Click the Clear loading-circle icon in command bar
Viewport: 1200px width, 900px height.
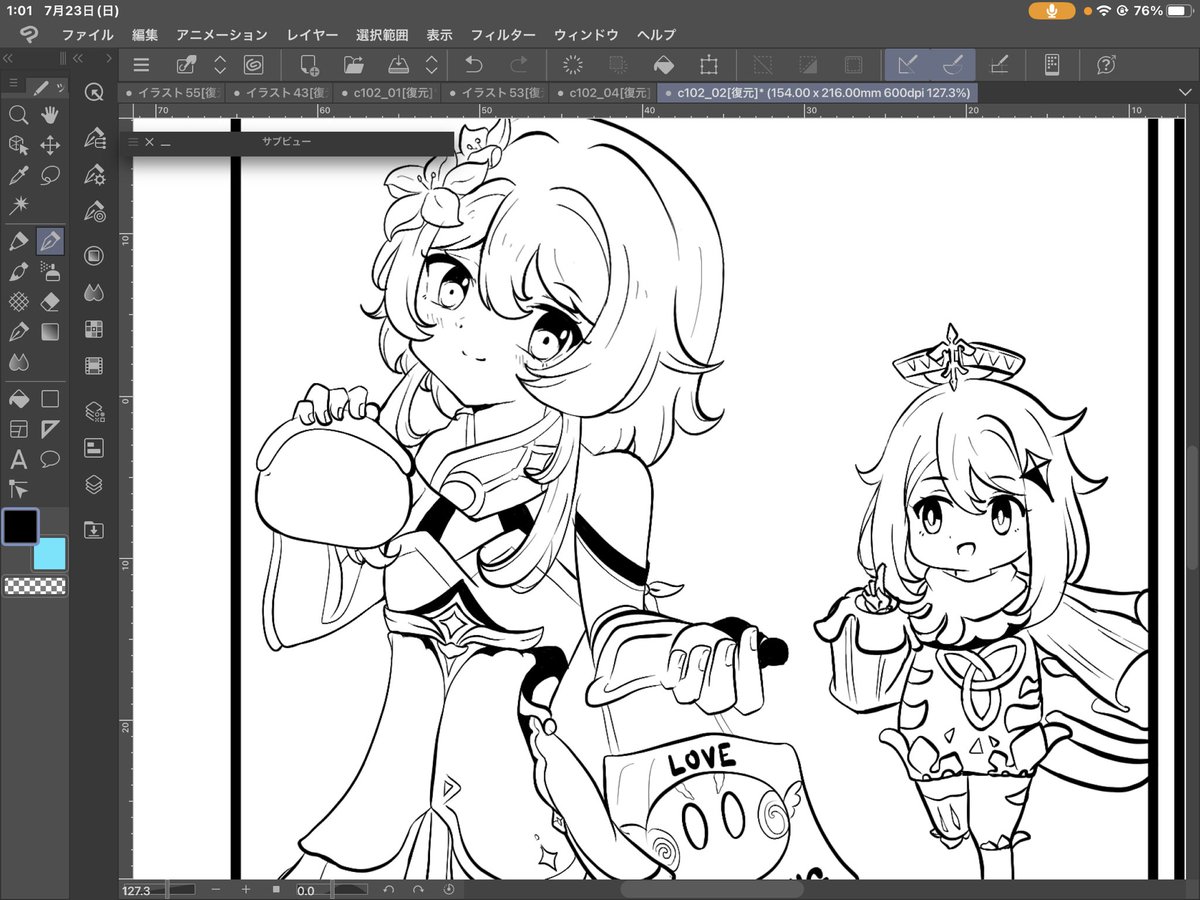pos(573,65)
